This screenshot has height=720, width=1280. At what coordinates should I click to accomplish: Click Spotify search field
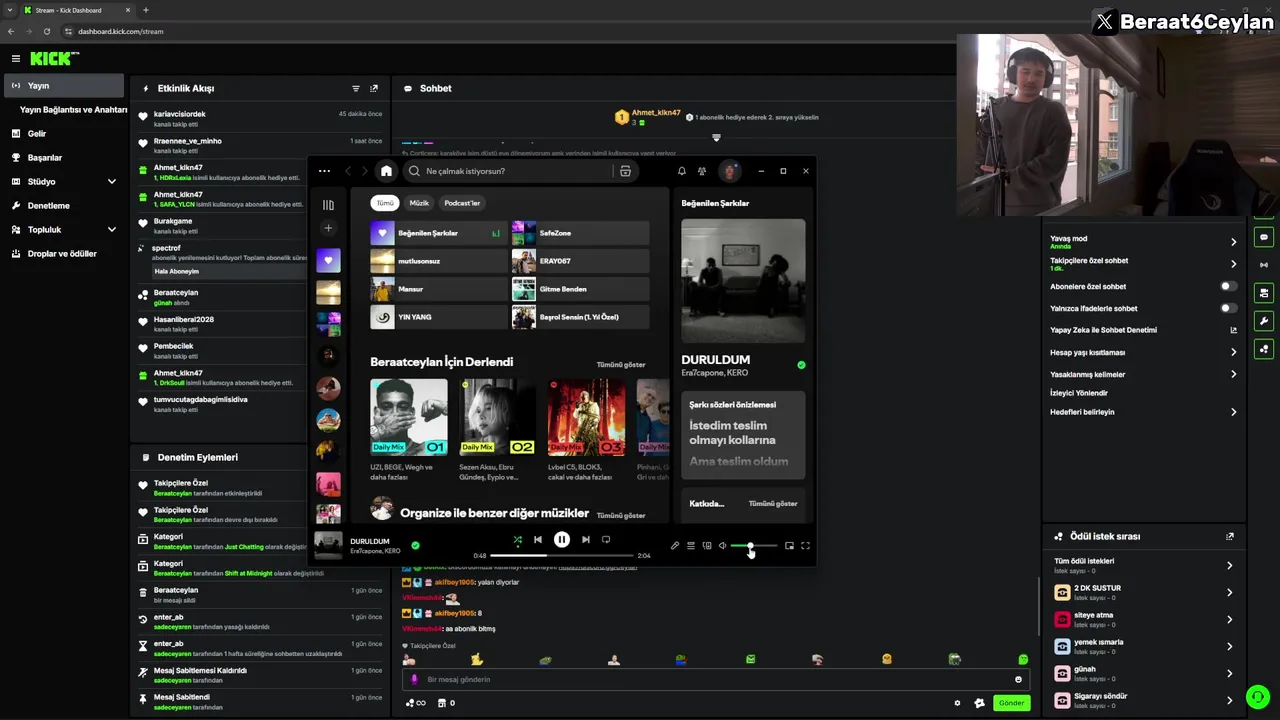click(510, 171)
